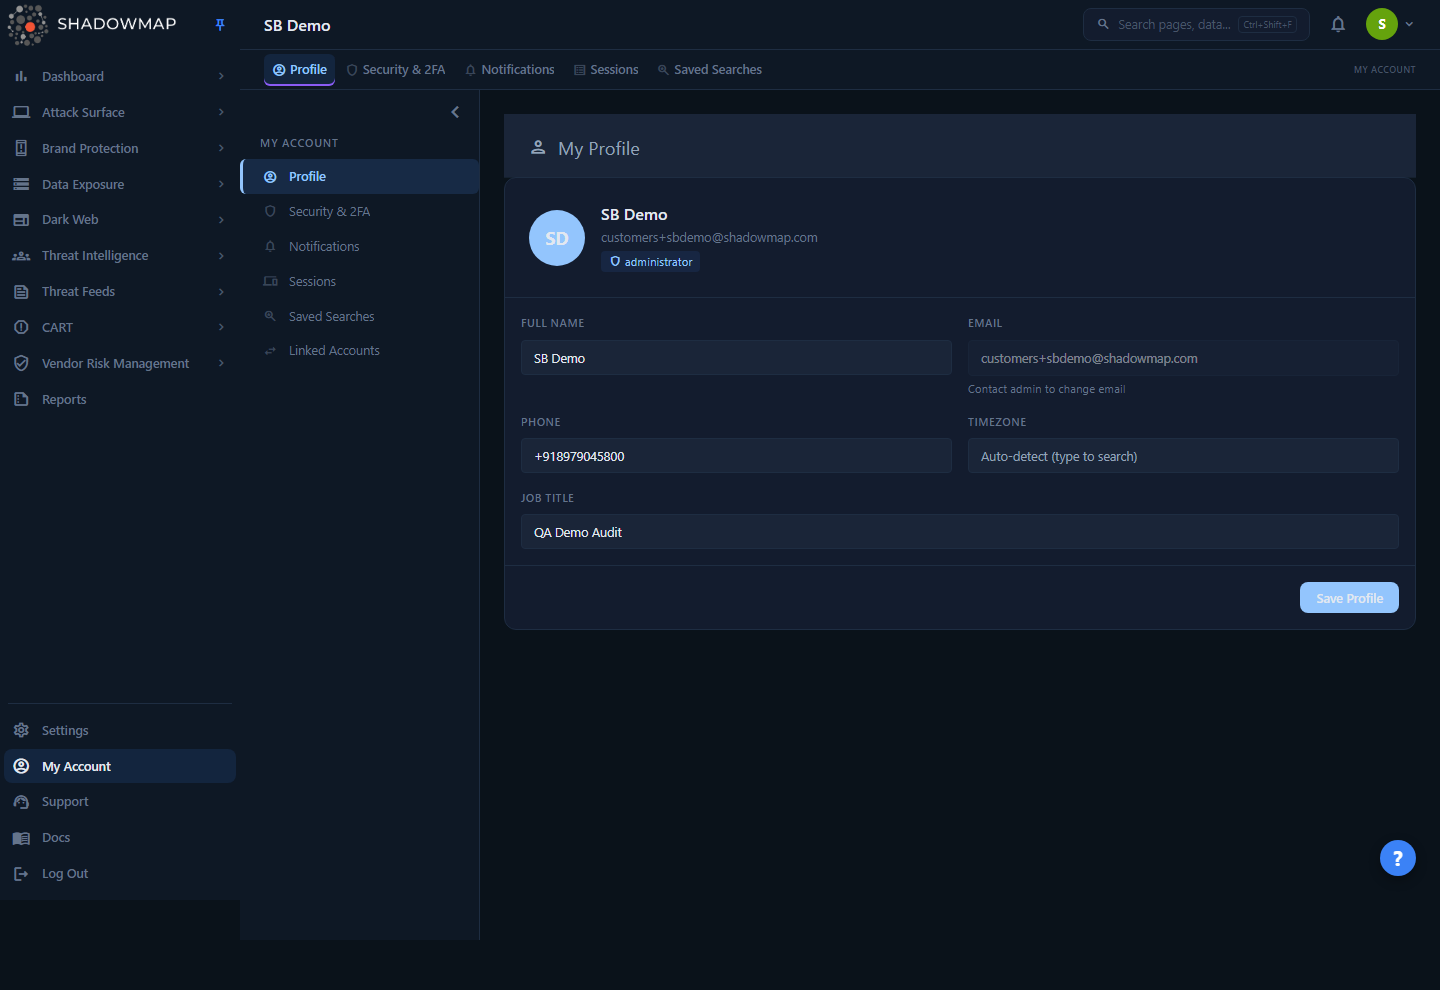Click the Support headset icon
Image resolution: width=1440 pixels, height=990 pixels.
click(x=21, y=802)
